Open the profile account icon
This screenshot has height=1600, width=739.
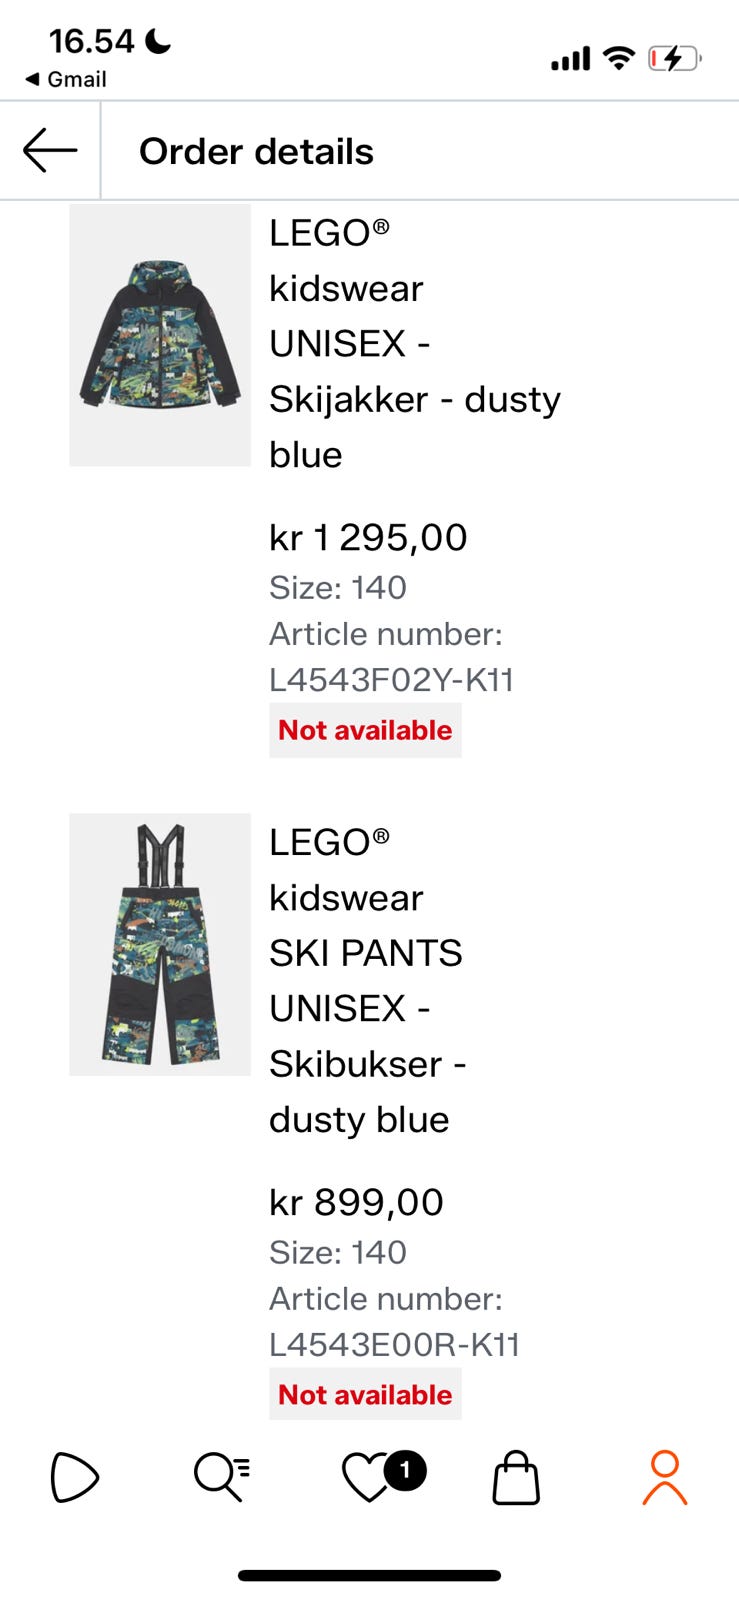pyautogui.click(x=664, y=1478)
